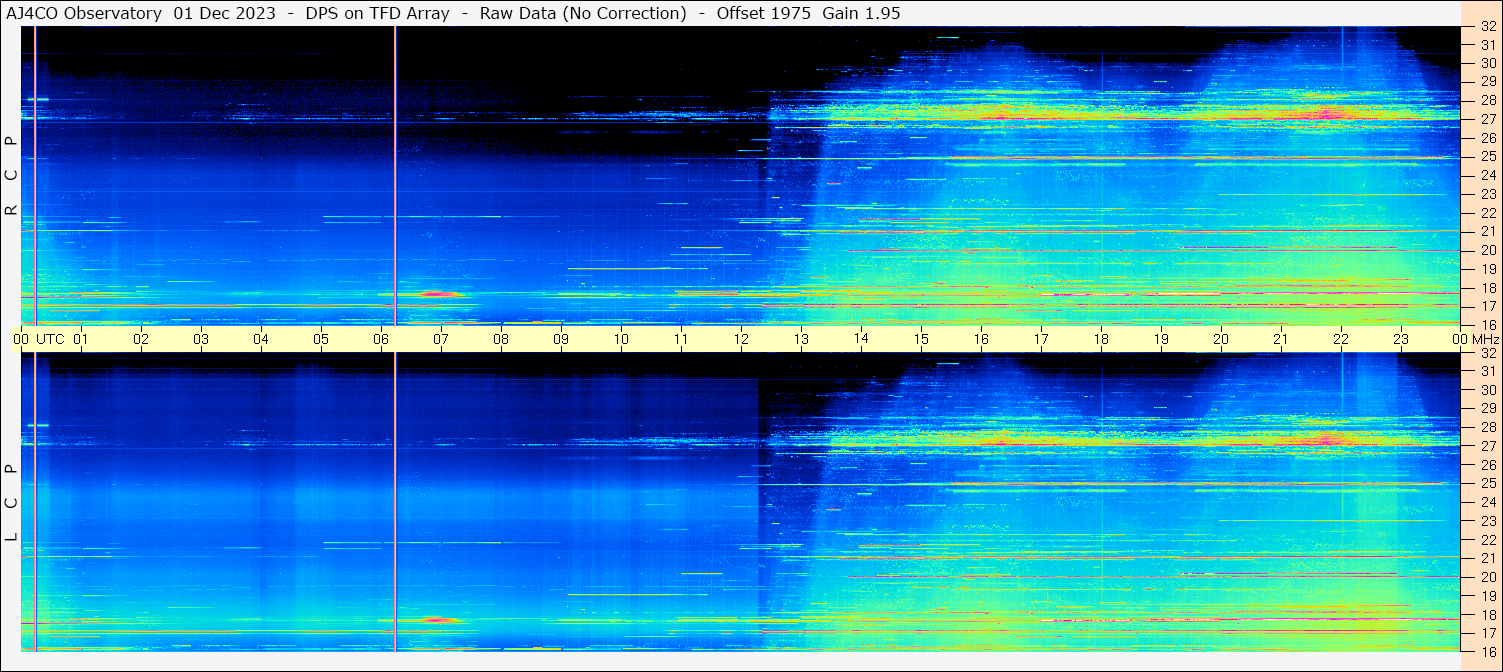The image size is (1503, 672).
Task: Click the "AJ4CO Observatory" title text
Action: coord(85,13)
